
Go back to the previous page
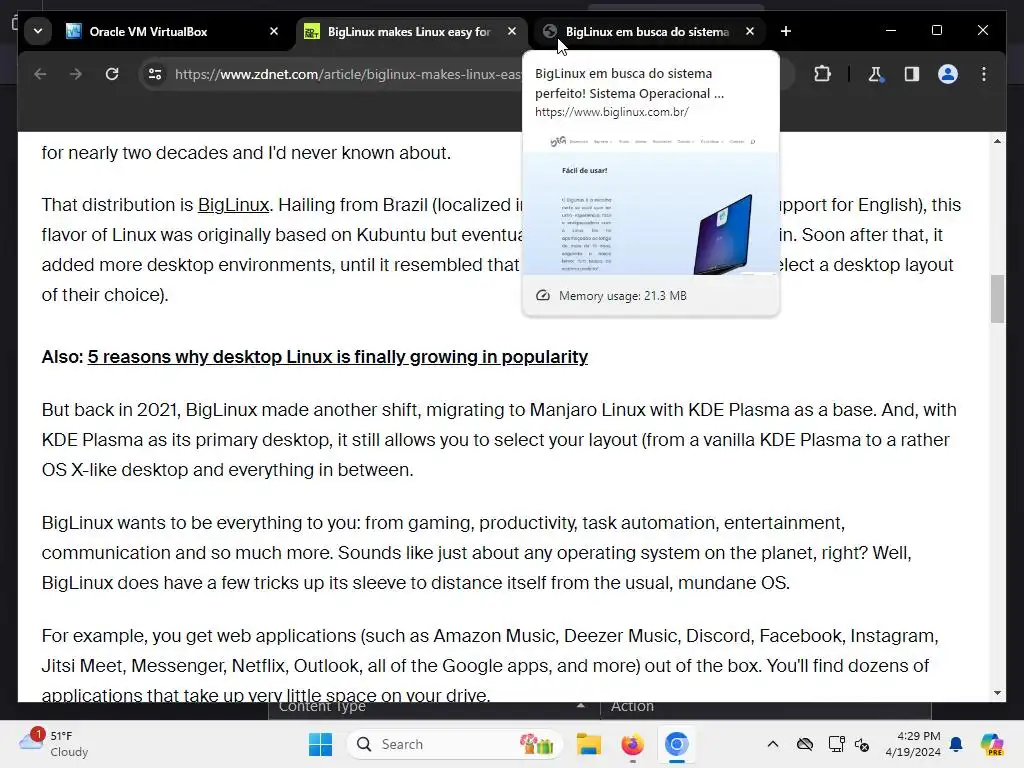(40, 74)
